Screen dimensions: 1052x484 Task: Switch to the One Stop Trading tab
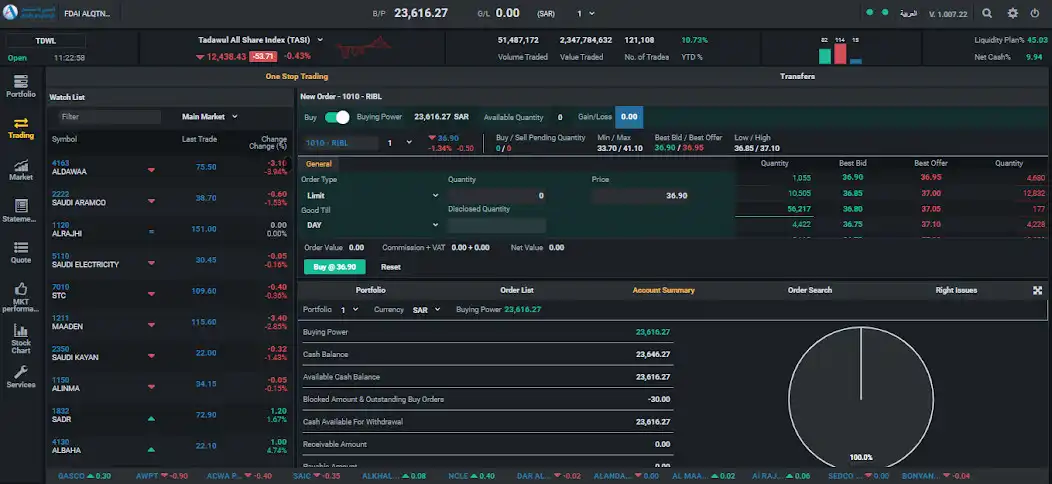tap(297, 77)
